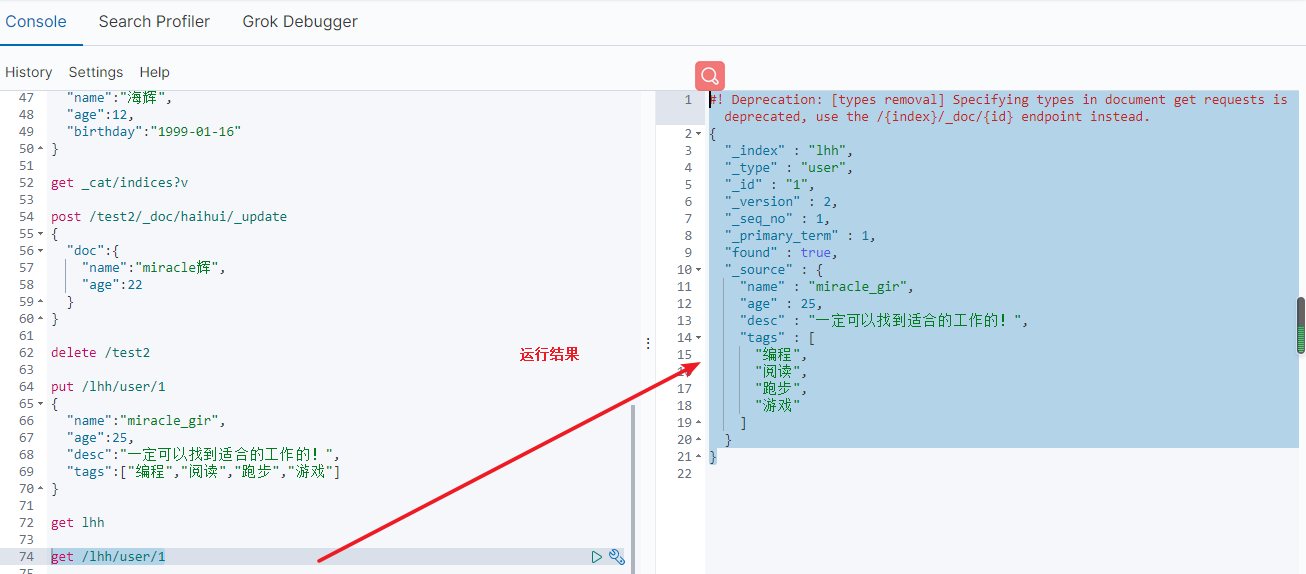Click the "age" : 25 response line

click(x=781, y=304)
